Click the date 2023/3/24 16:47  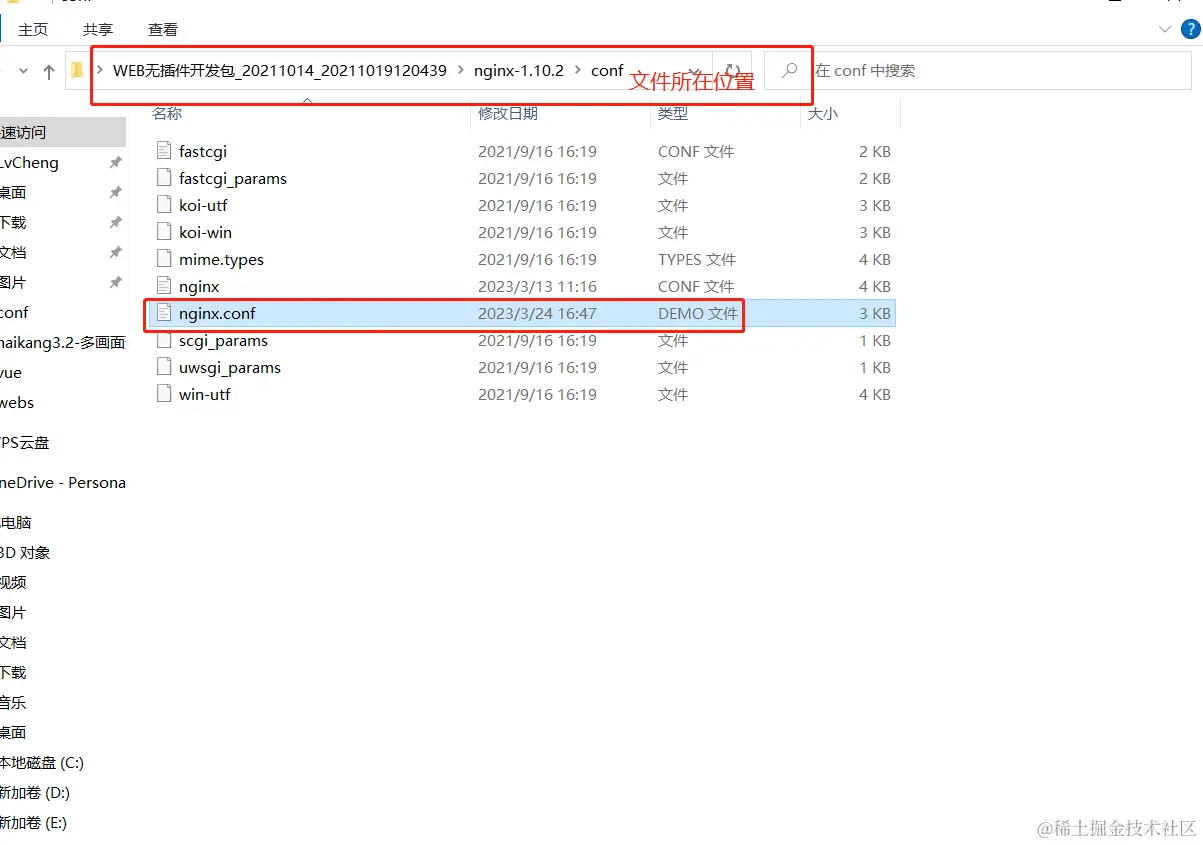(537, 313)
